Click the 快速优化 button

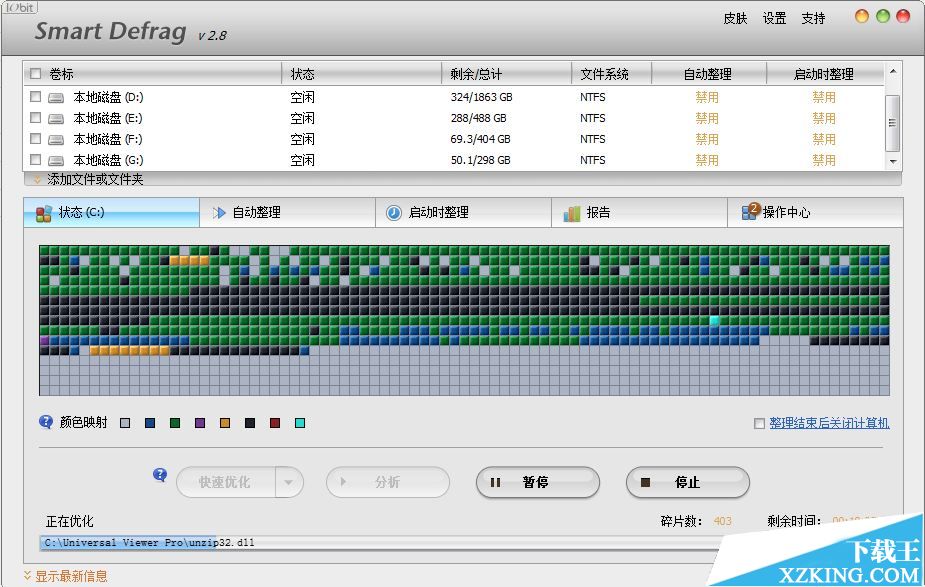click(226, 482)
